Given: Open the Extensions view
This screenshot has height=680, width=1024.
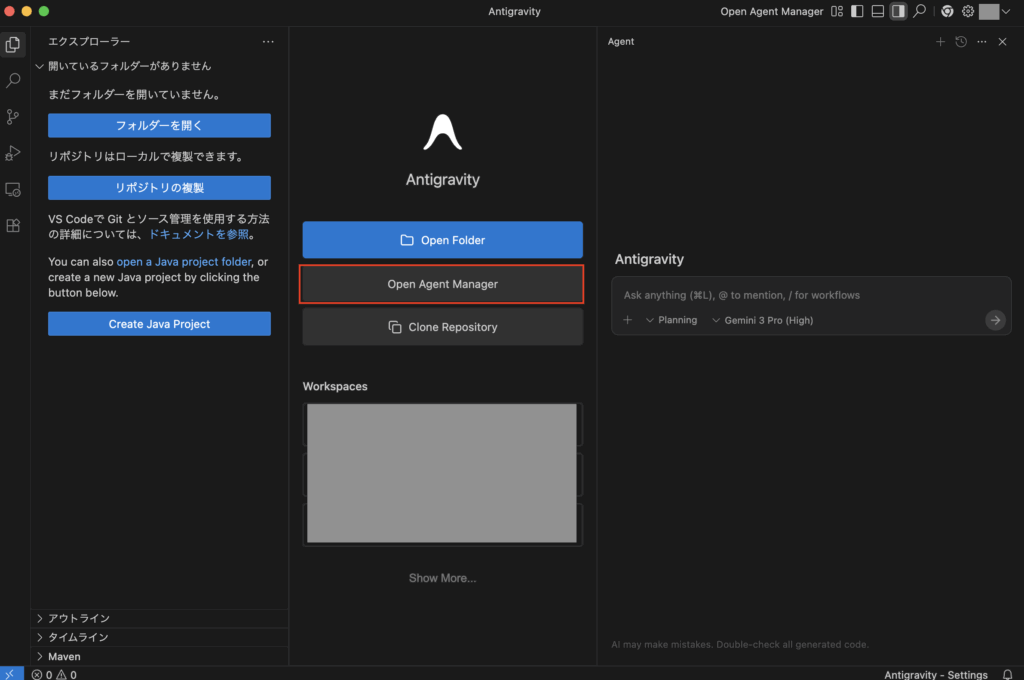Looking at the screenshot, I should click(13, 226).
